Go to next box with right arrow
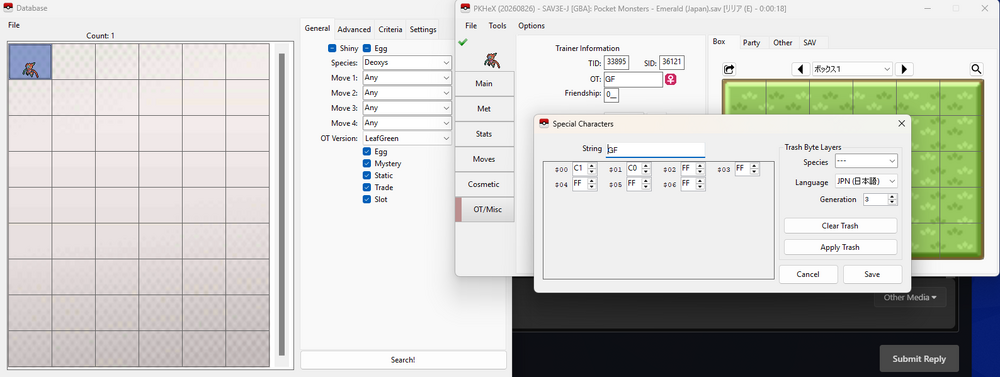 [x=904, y=69]
